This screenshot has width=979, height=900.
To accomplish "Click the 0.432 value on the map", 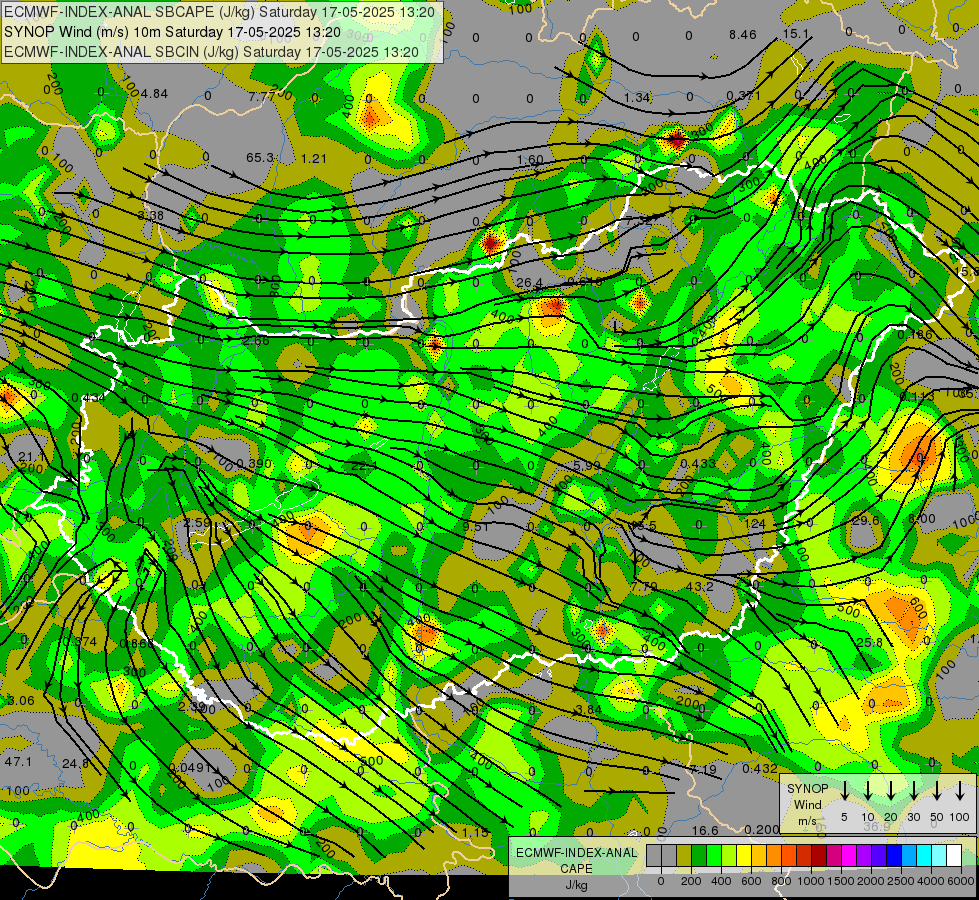I will tap(760, 769).
